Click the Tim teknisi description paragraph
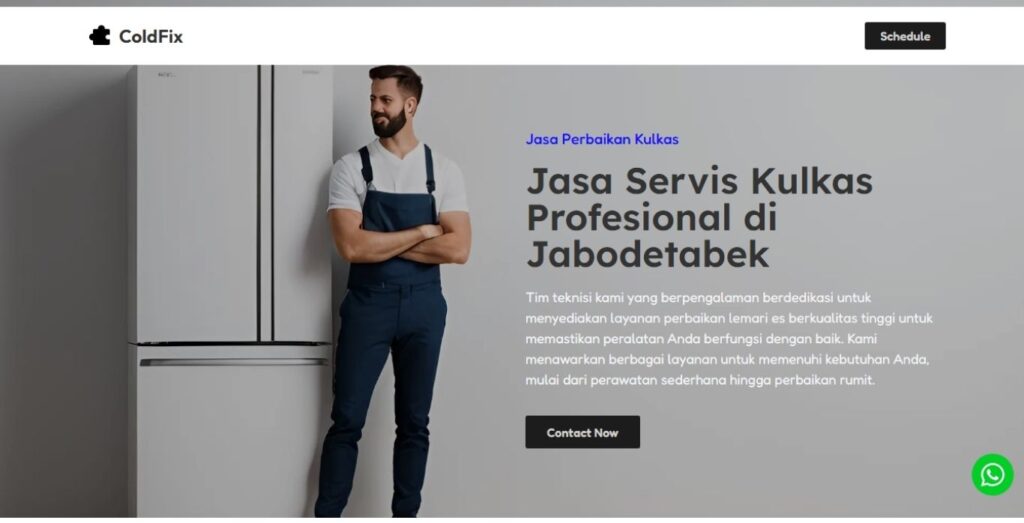Screen dimensions: 1024x523 coord(729,339)
